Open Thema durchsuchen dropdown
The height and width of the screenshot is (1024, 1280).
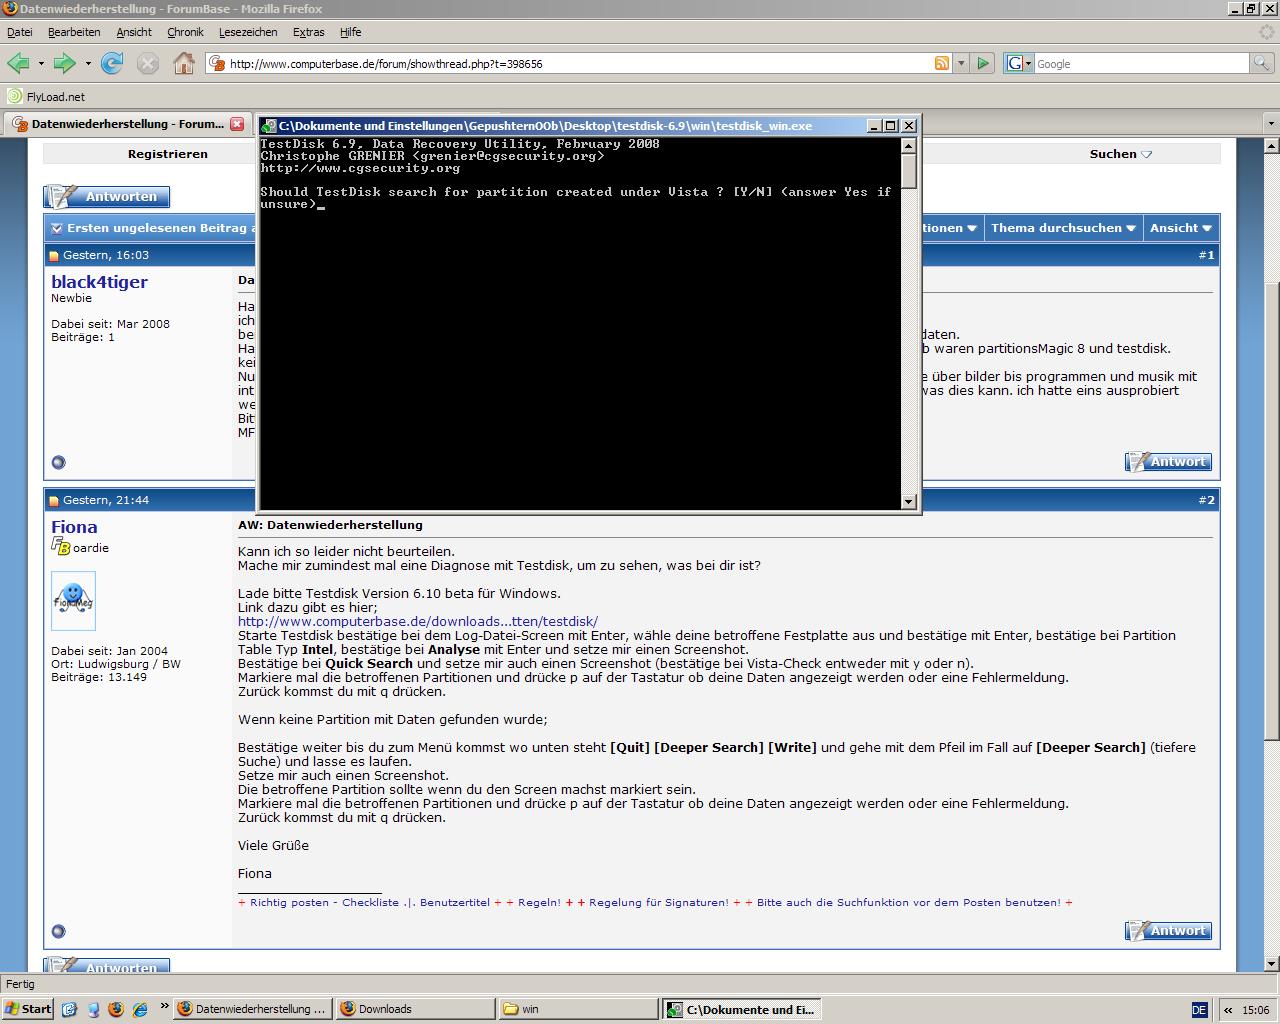tap(1063, 228)
